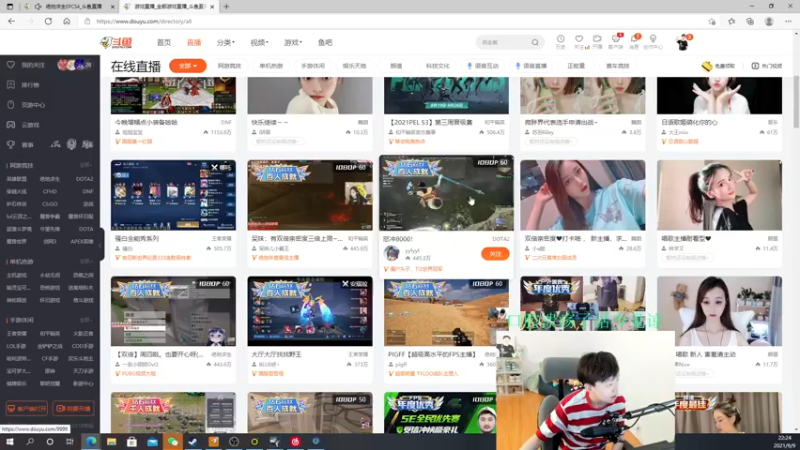Switch to the first browser tab
This screenshot has height=450, width=800.
(69, 7)
